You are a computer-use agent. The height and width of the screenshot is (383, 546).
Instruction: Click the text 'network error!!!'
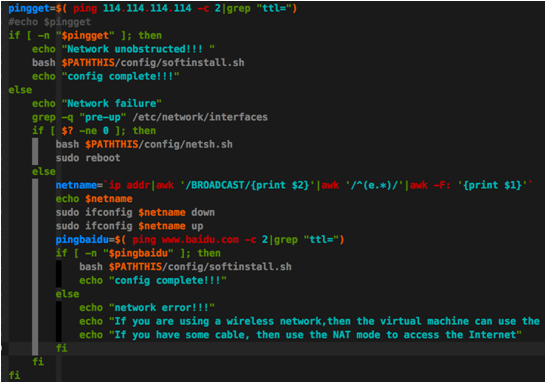[x=162, y=307]
